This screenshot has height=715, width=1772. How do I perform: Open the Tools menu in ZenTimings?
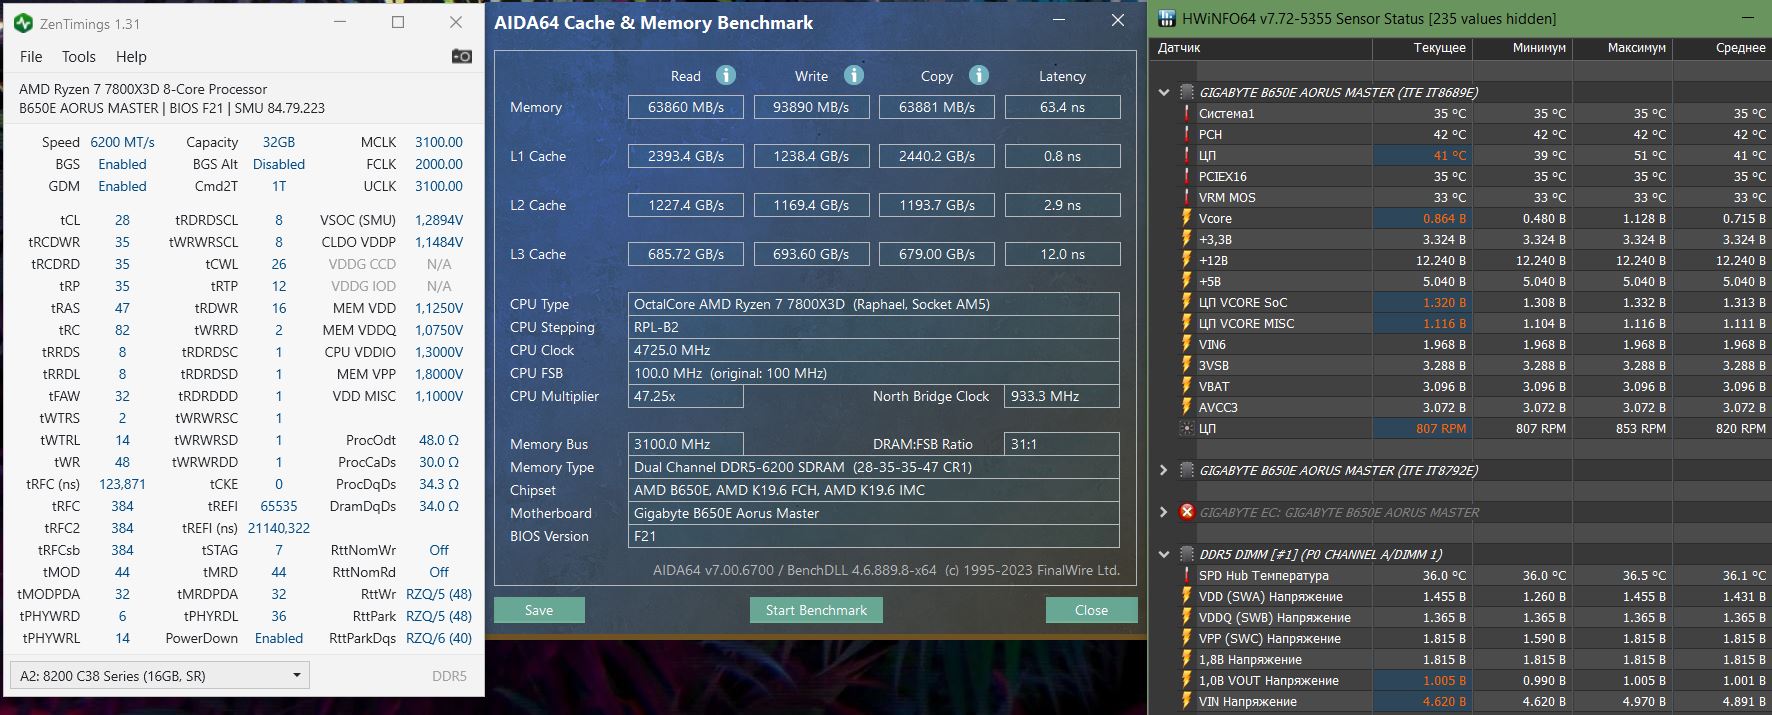pyautogui.click(x=79, y=57)
